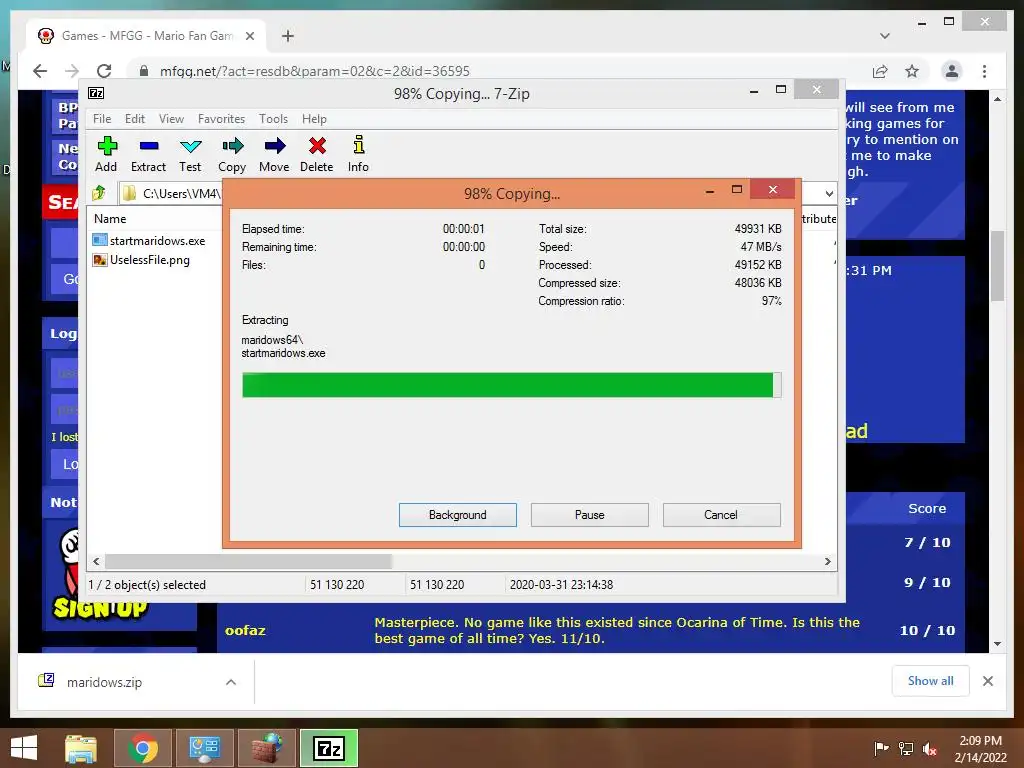Open maridows.zip from downloads bar
This screenshot has width=1024, height=768.
tap(104, 682)
